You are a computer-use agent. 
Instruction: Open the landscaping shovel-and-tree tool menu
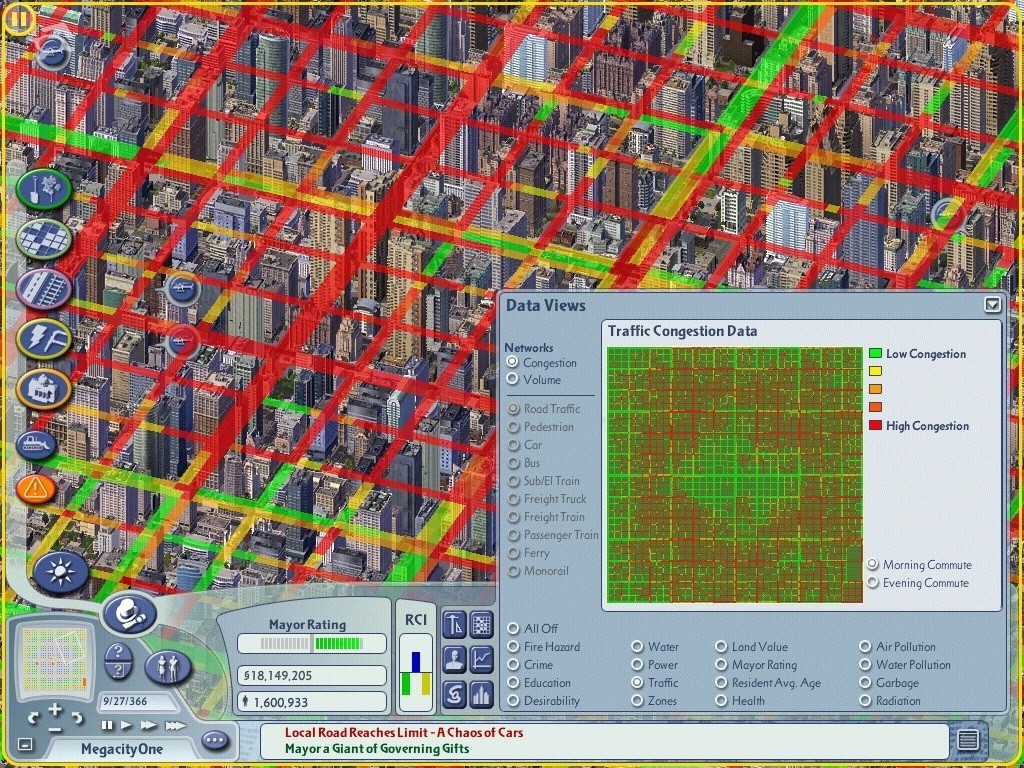[x=44, y=189]
